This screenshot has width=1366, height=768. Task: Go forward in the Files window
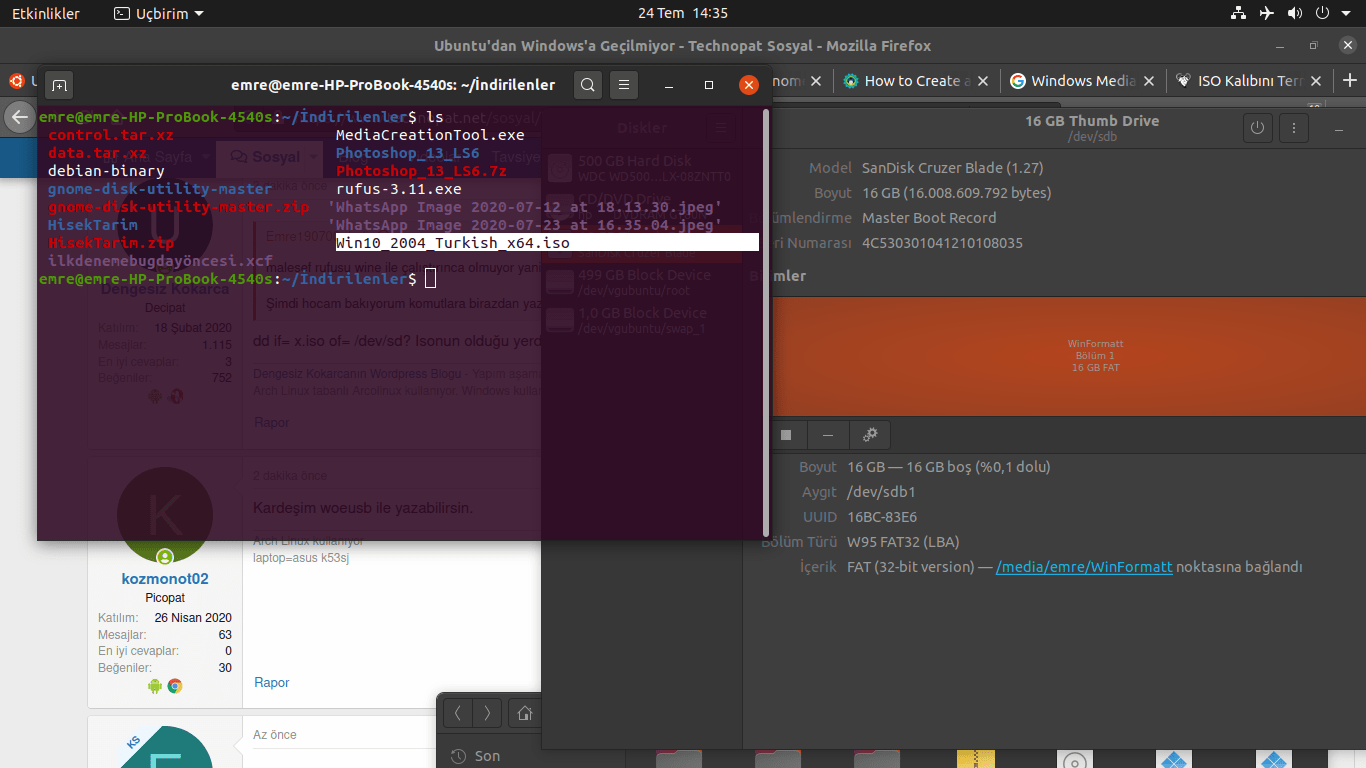tap(487, 713)
